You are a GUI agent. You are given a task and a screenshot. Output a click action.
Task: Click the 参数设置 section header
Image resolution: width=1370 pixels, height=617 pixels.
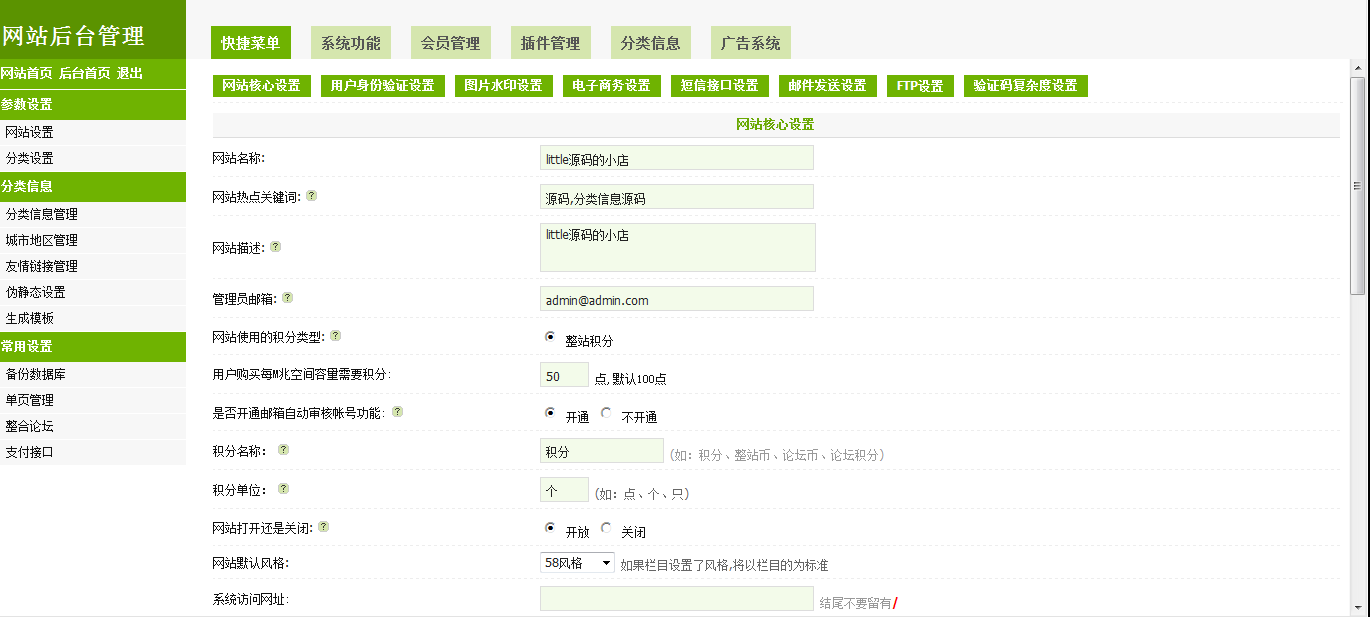tap(93, 104)
